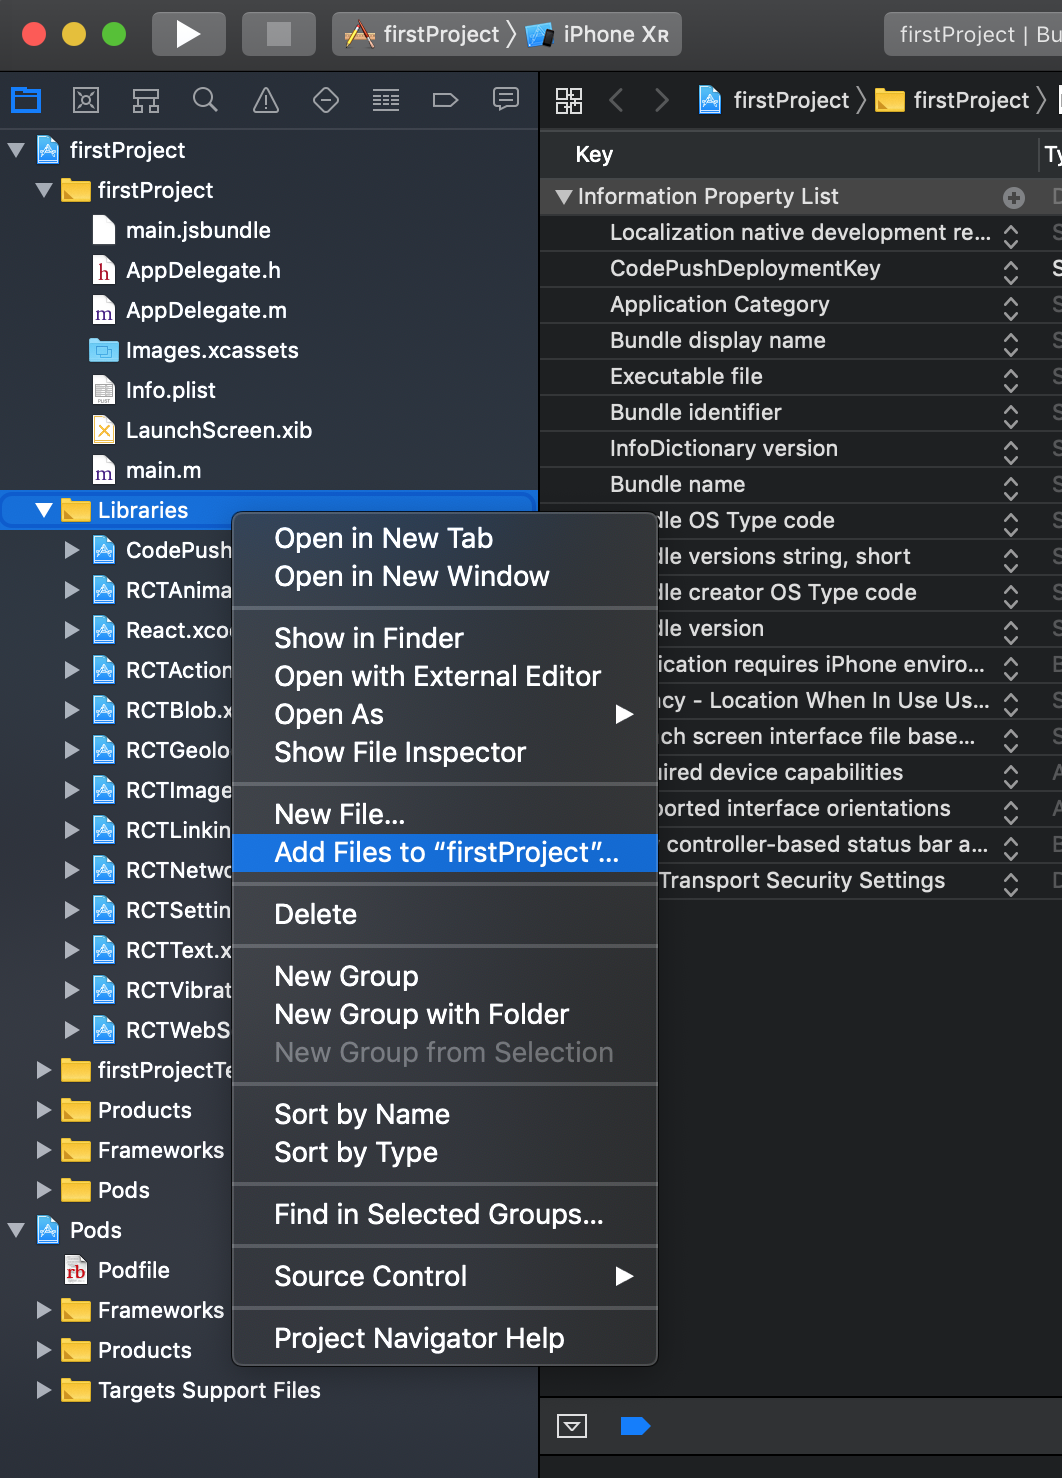The width and height of the screenshot is (1062, 1478).
Task: Expand the RCTBlob library project
Action: (x=72, y=710)
